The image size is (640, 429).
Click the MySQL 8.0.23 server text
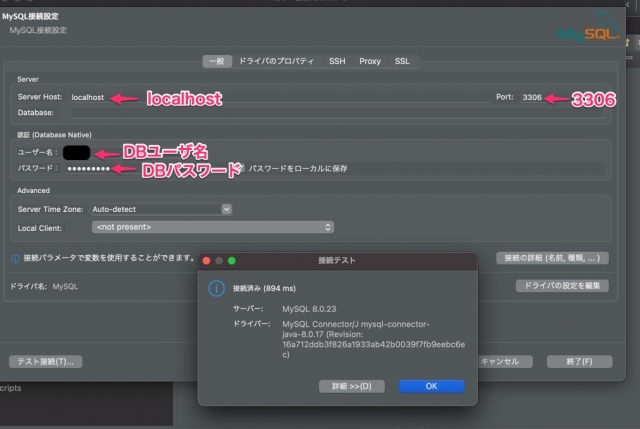click(x=309, y=309)
